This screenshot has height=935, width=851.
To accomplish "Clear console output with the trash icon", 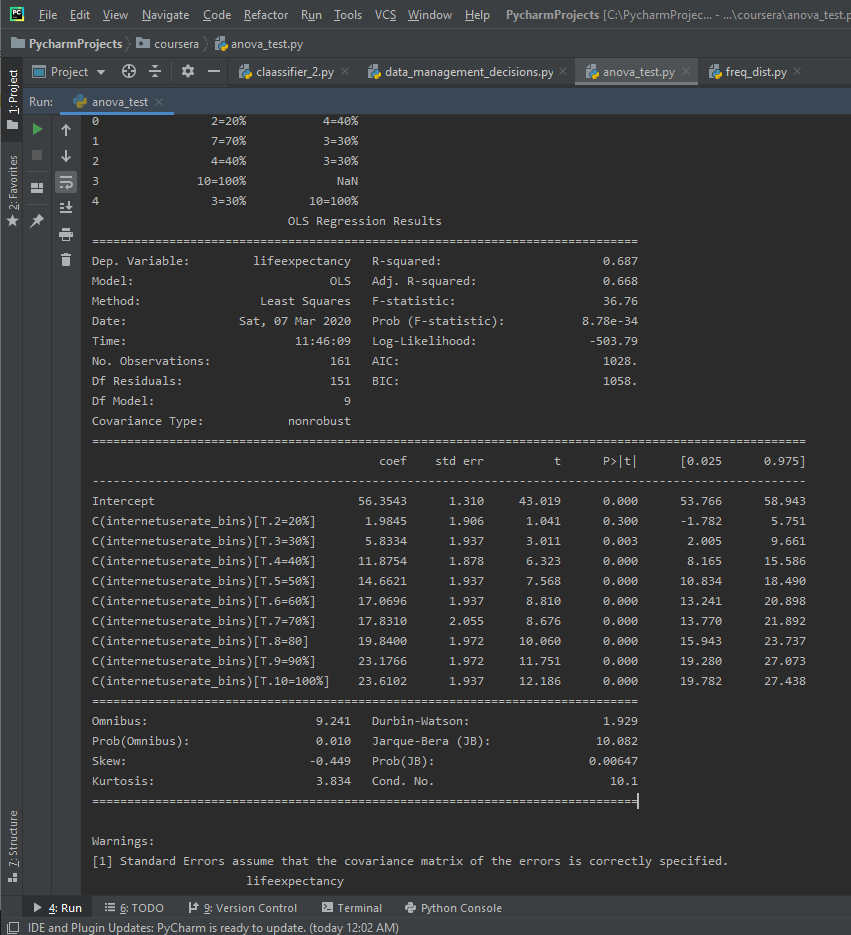I will click(66, 260).
